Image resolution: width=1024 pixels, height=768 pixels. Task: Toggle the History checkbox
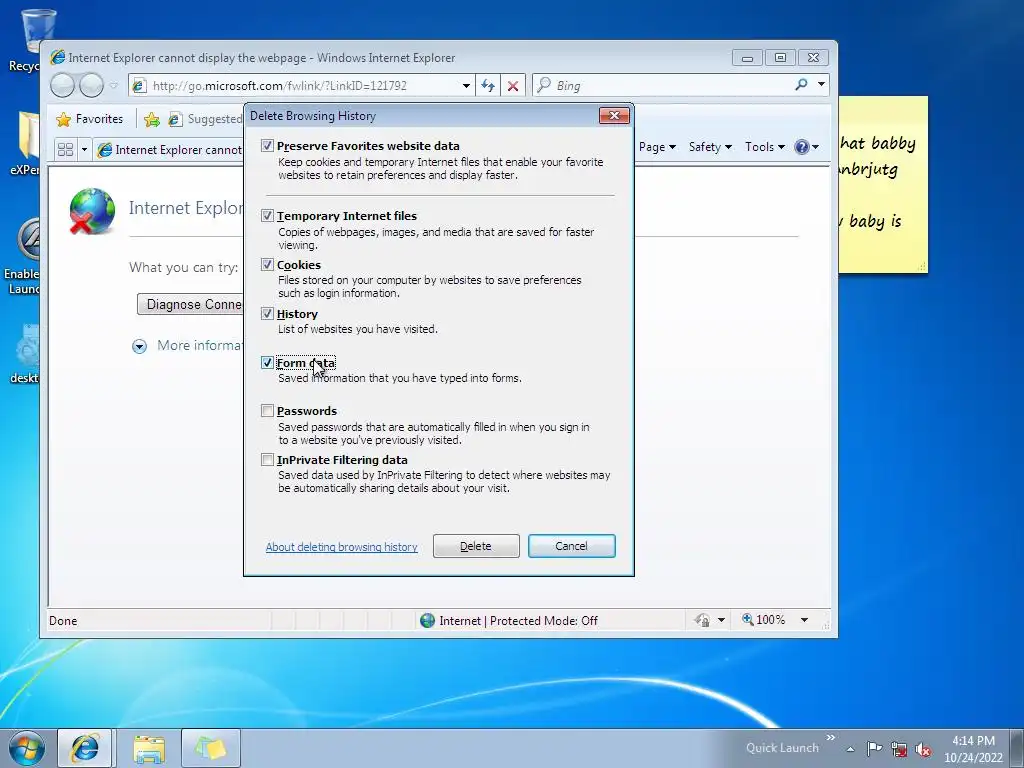coord(267,313)
